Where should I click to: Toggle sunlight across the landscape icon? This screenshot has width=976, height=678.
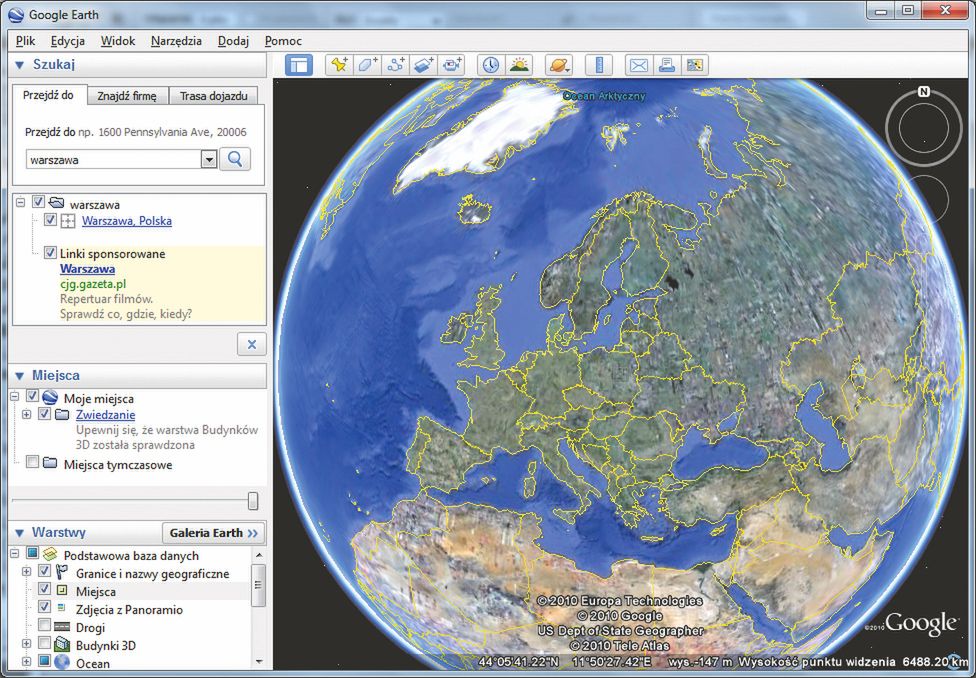(x=519, y=65)
